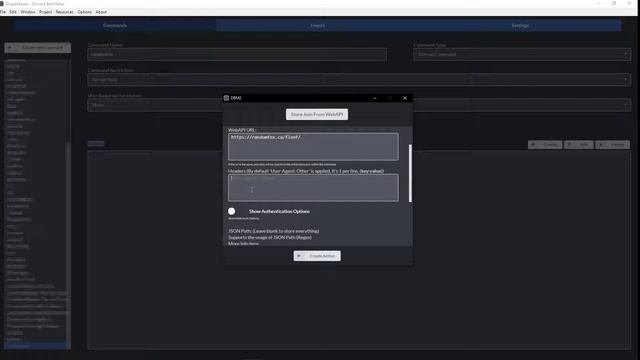
Task: Open the Command Type dropdown
Action: (522, 54)
